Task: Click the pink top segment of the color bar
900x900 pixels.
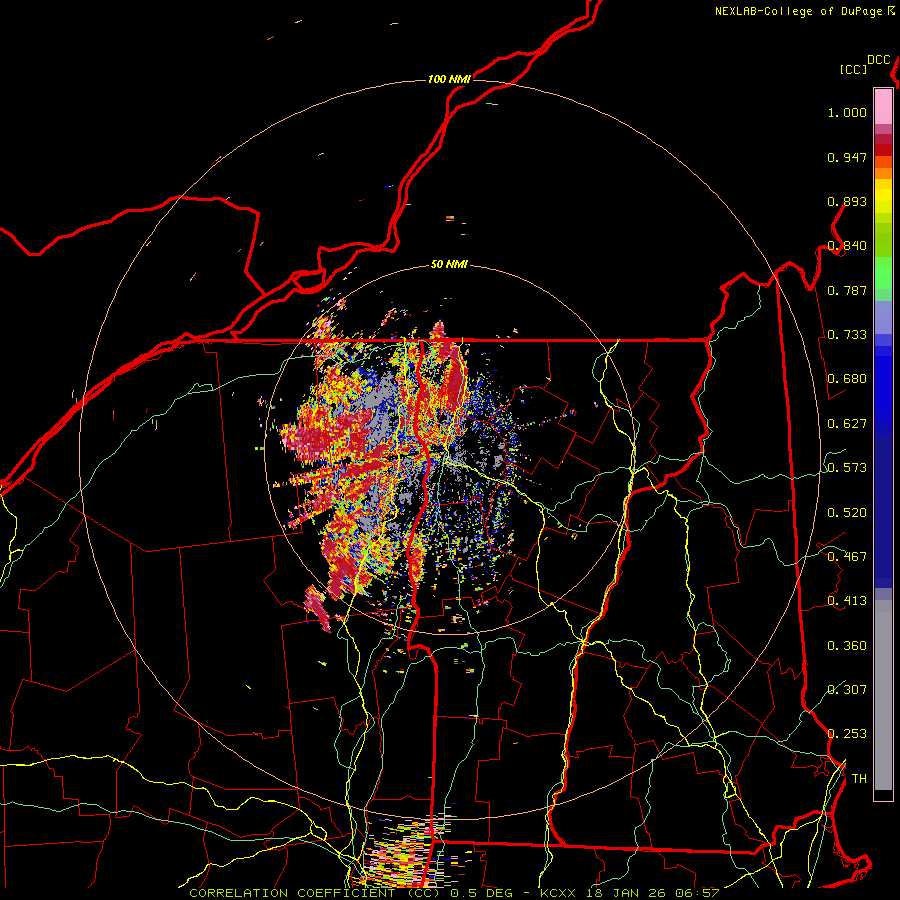Action: [883, 107]
